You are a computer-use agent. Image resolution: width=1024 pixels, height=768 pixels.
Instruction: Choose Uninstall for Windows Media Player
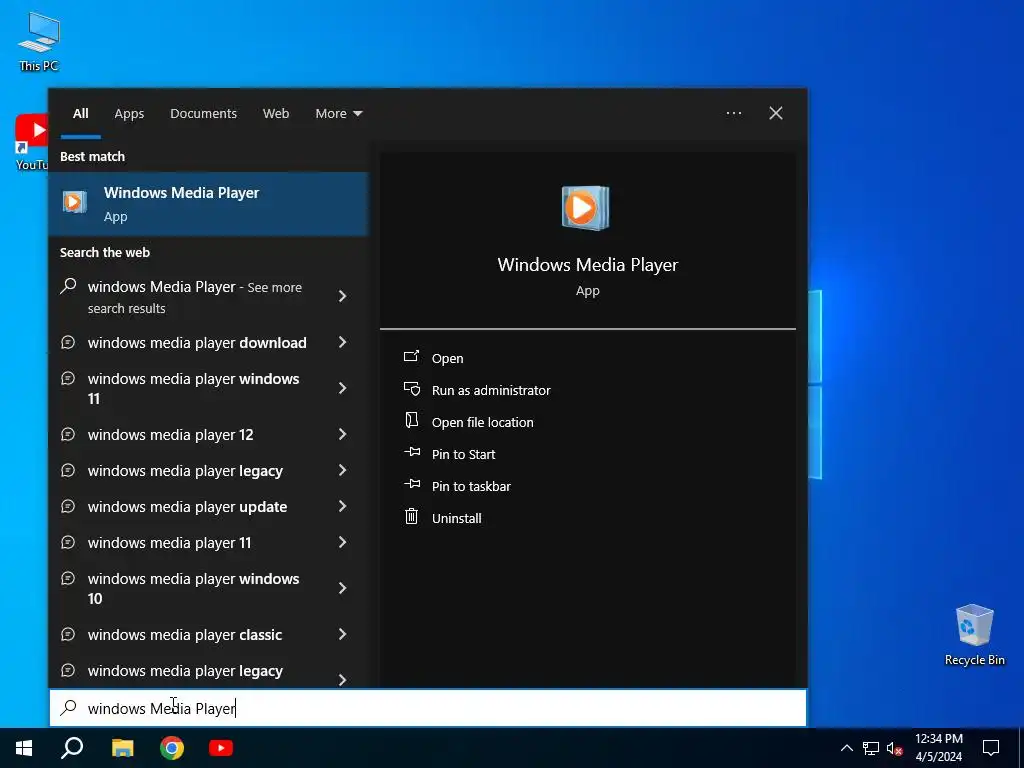(456, 518)
